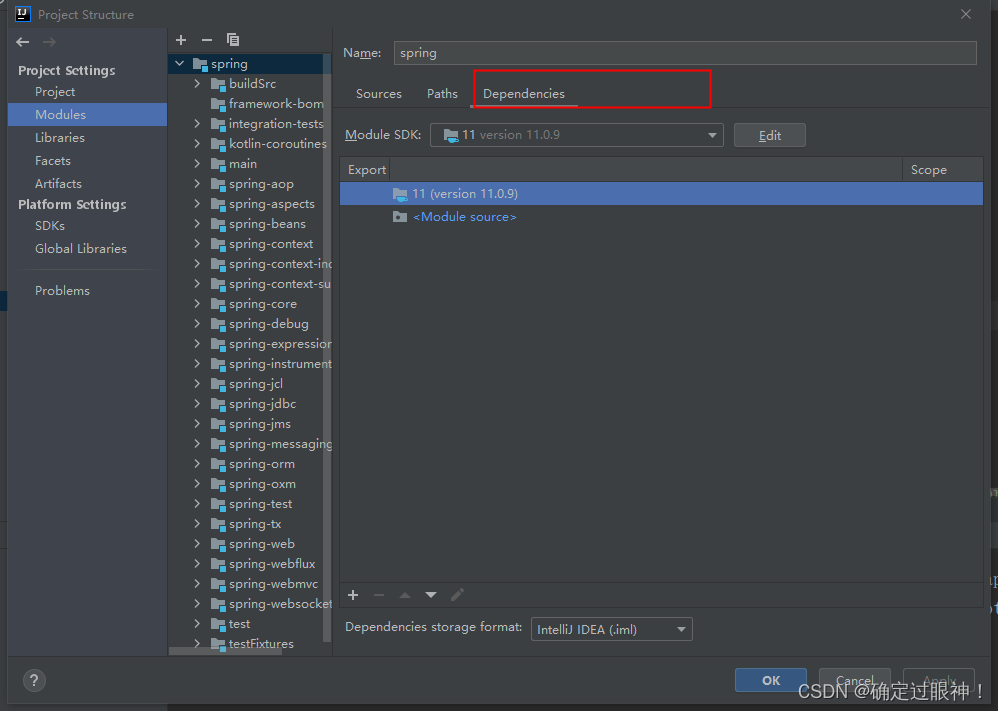Edit dependency with the pencil icon
Screen dimensions: 998x711
point(457,595)
